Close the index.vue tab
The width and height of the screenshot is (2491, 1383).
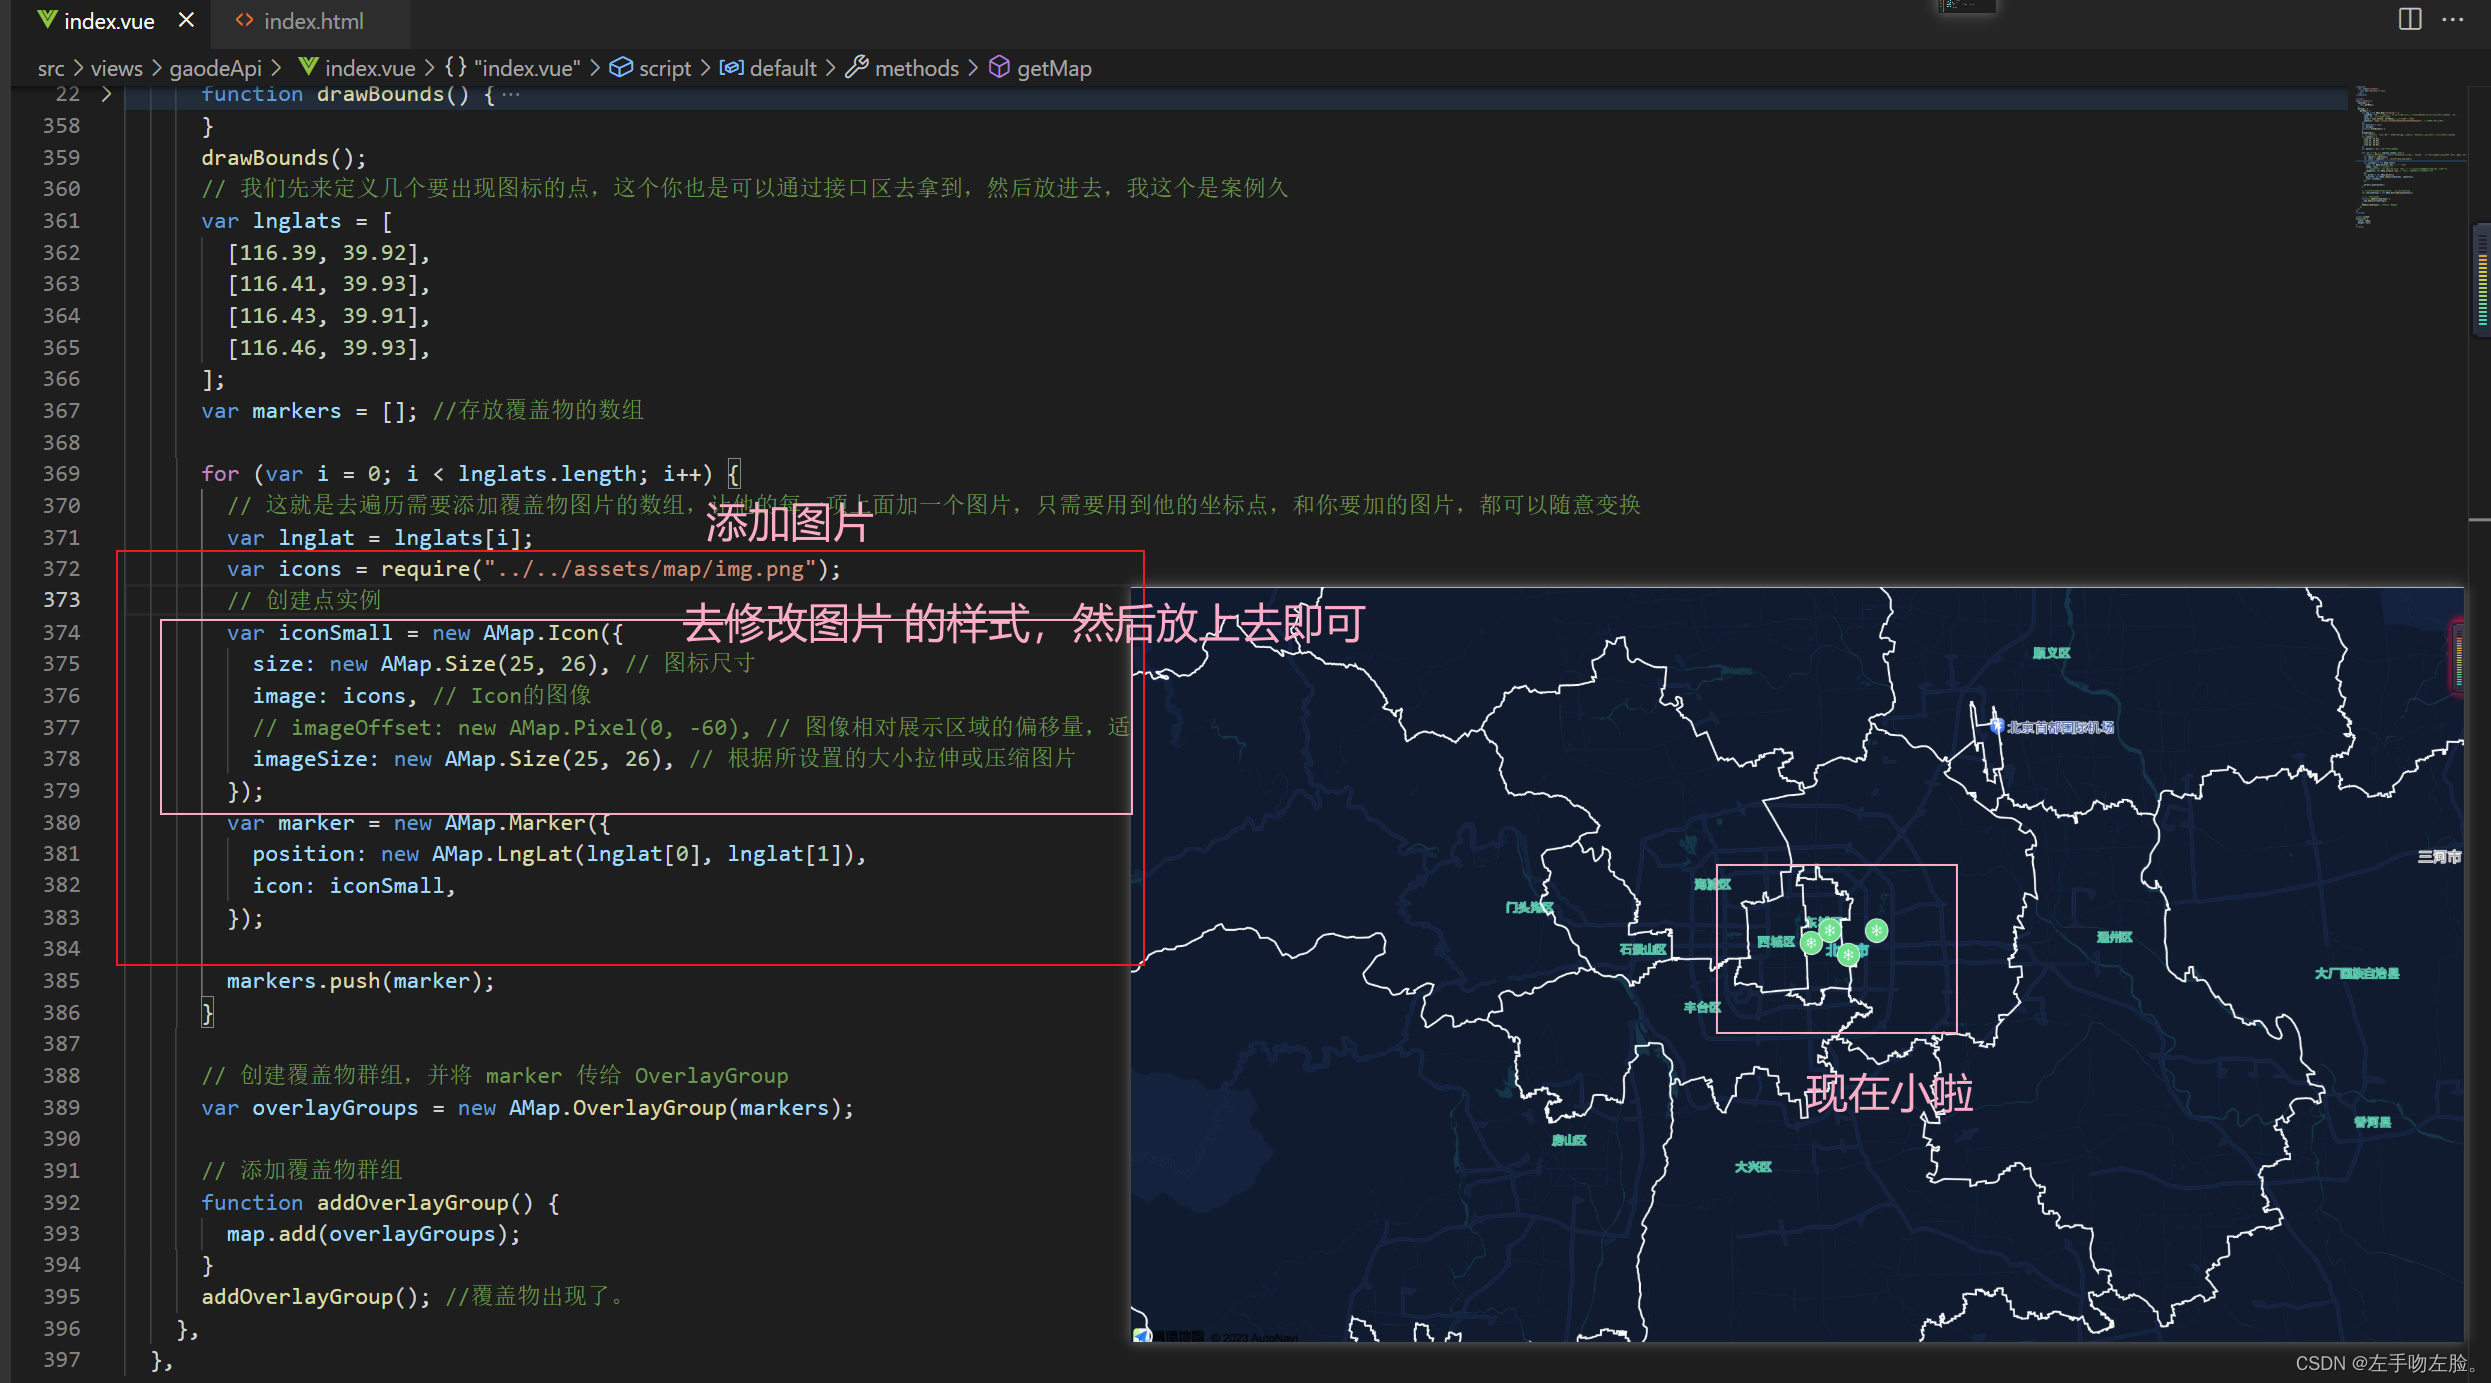pyautogui.click(x=186, y=20)
